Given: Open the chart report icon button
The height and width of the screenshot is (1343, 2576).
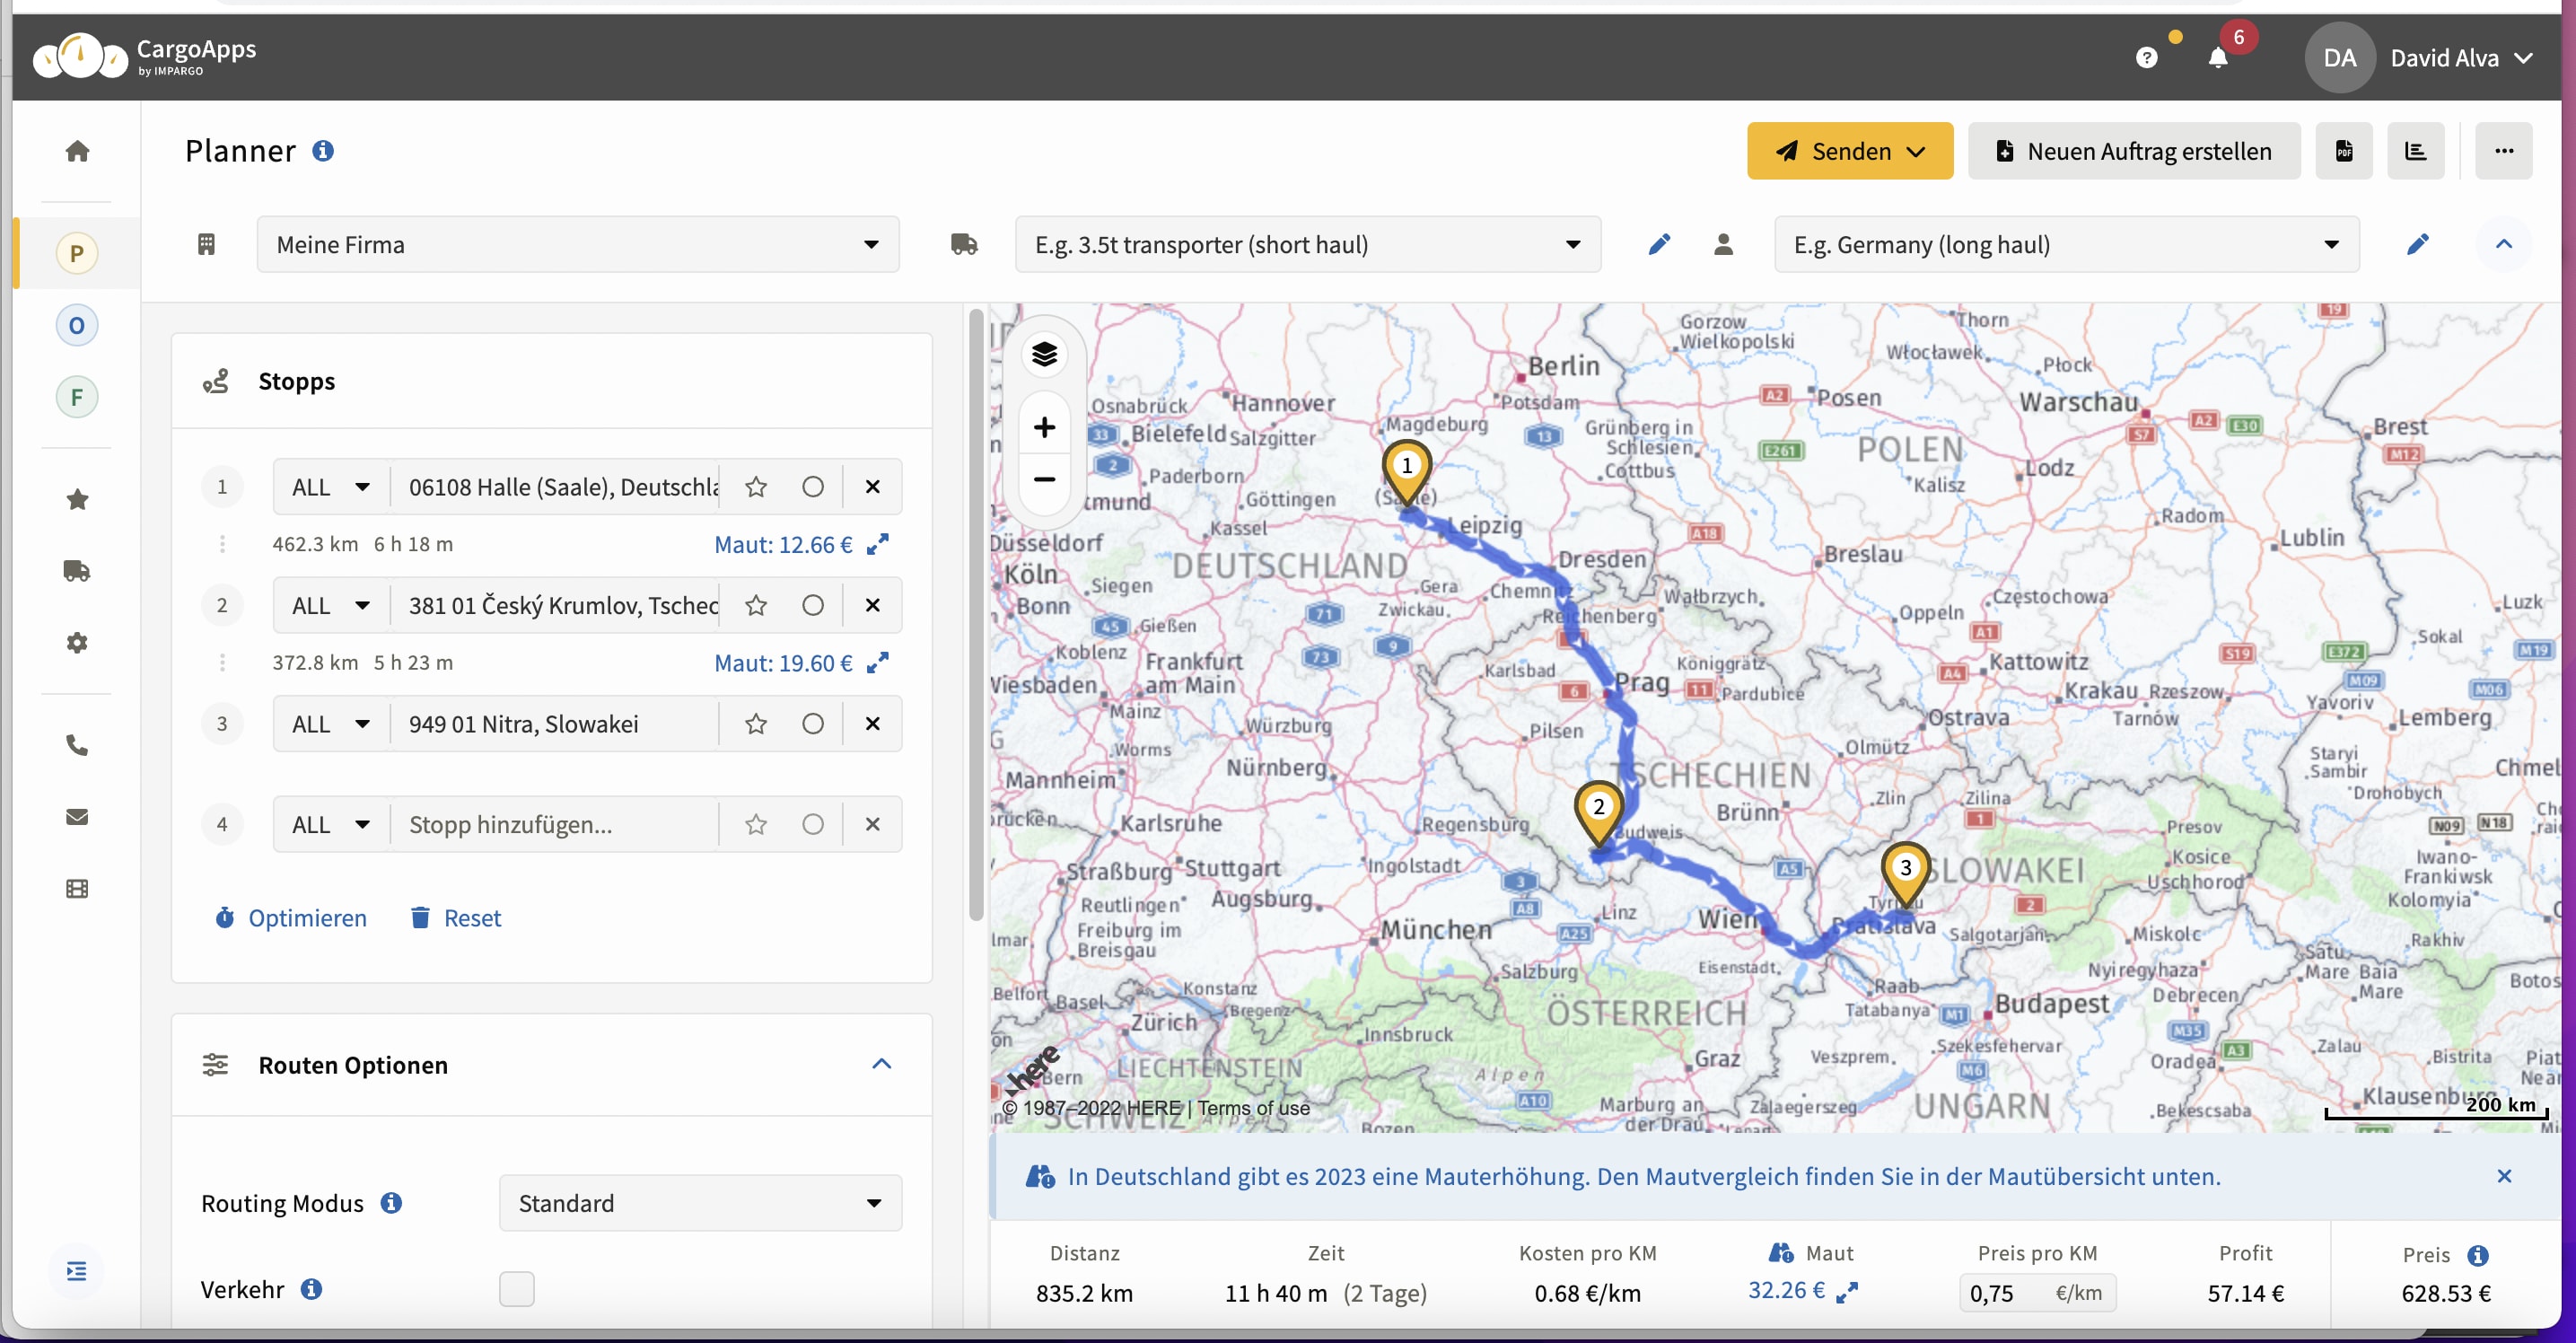Looking at the screenshot, I should point(2416,151).
